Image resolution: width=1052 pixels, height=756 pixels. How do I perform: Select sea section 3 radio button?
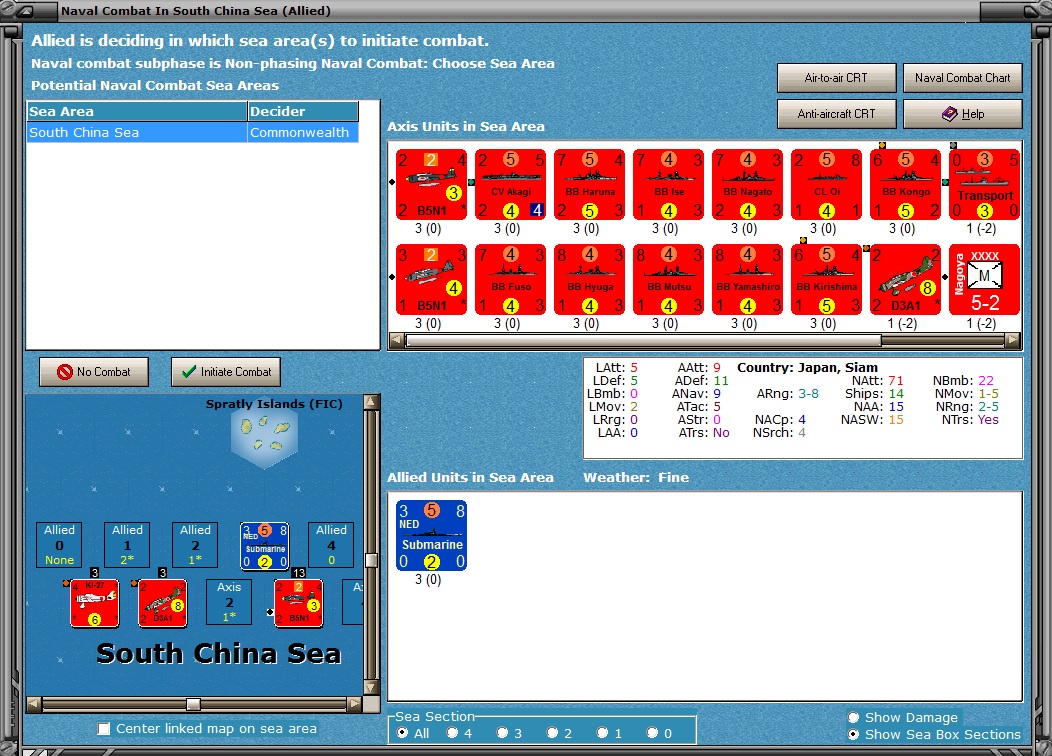pos(503,733)
